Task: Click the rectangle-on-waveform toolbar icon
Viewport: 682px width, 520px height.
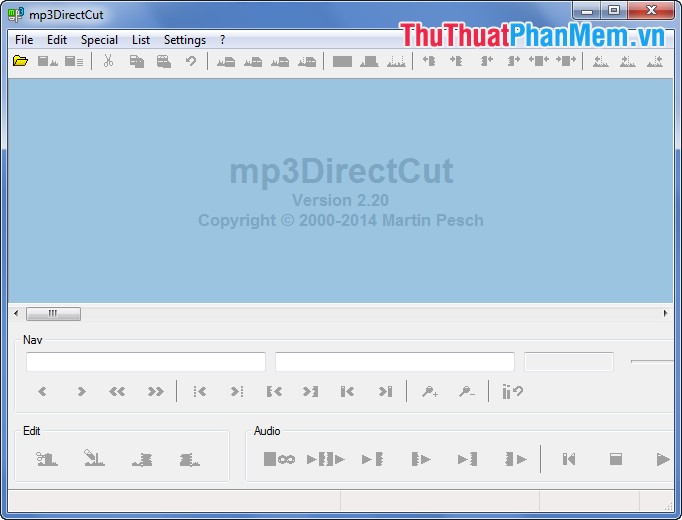Action: [369, 62]
